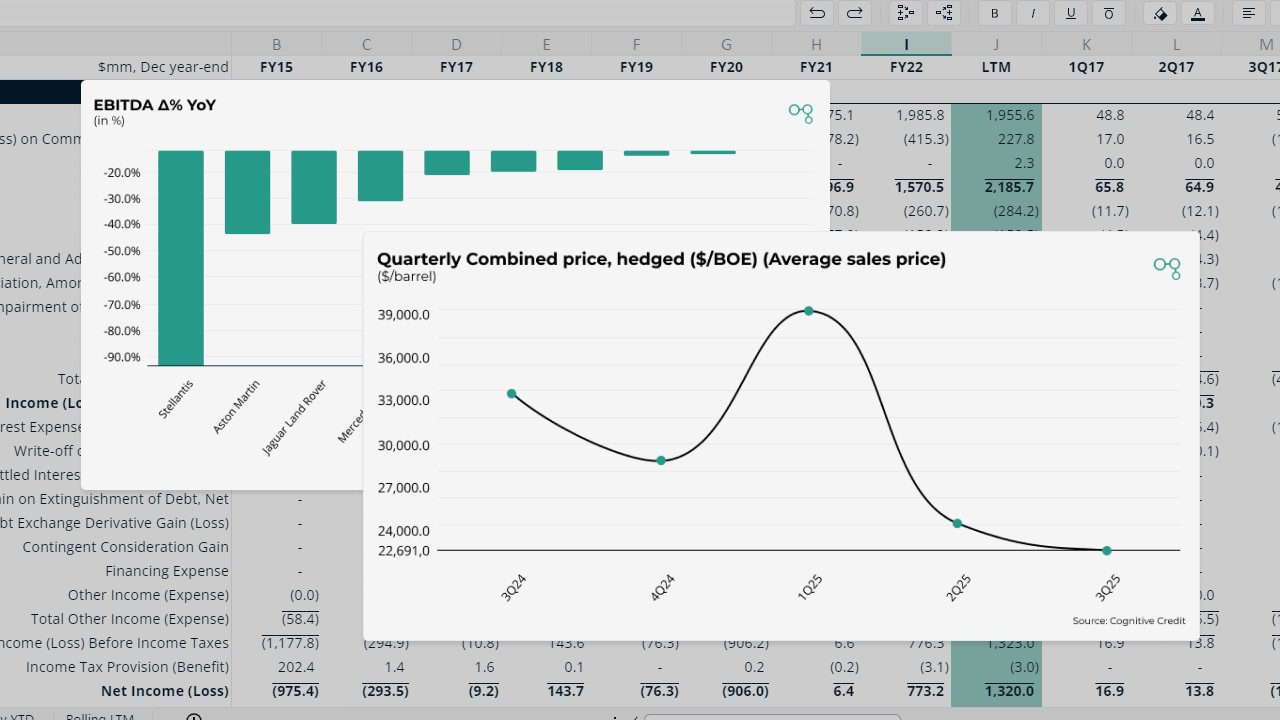The height and width of the screenshot is (720, 1280).
Task: Open the EBITDA Δ% YoY chart panel
Action: pyautogui.click(x=155, y=104)
